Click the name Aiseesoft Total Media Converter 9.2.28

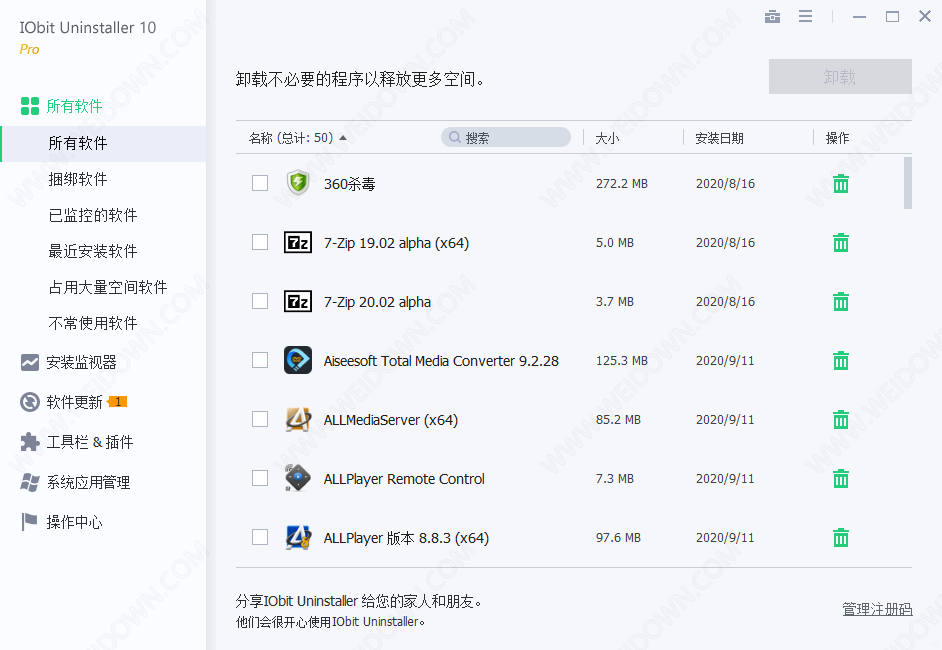[441, 361]
